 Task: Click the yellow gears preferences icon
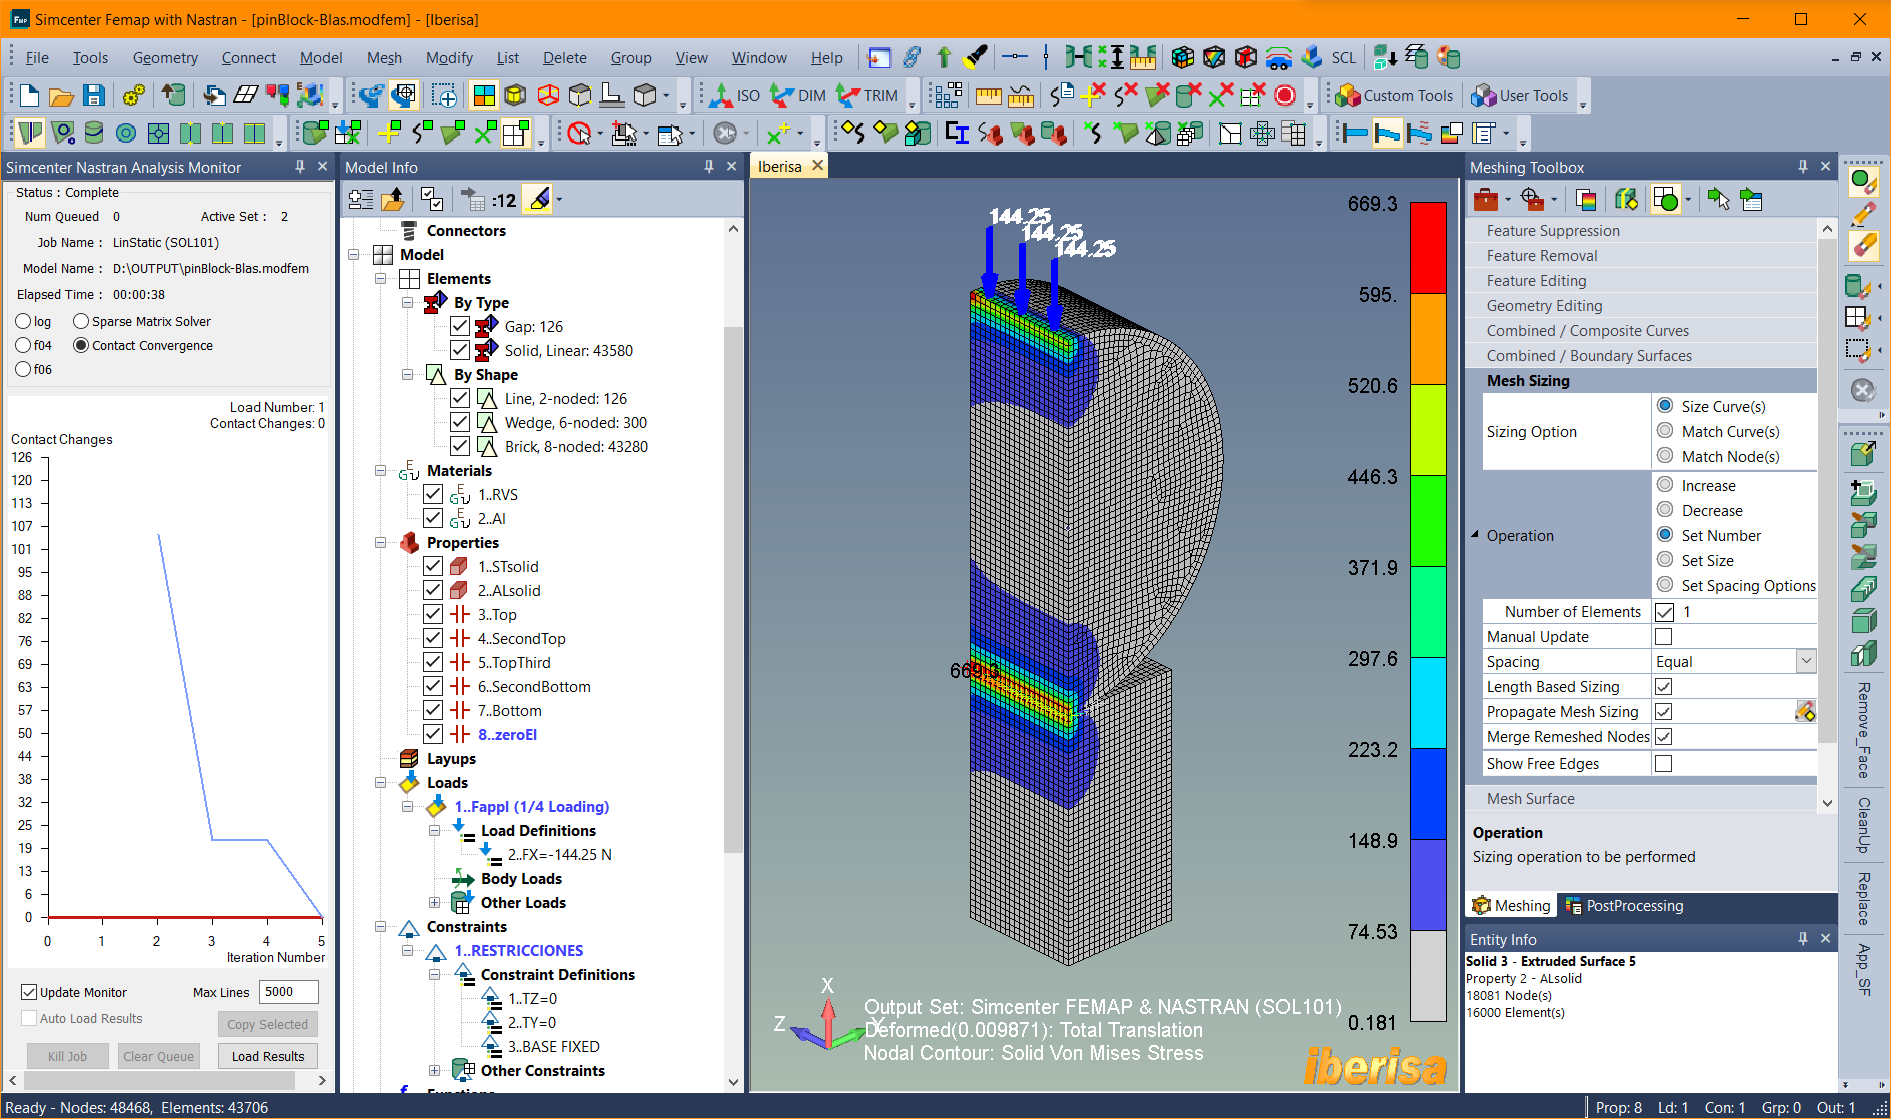point(133,96)
